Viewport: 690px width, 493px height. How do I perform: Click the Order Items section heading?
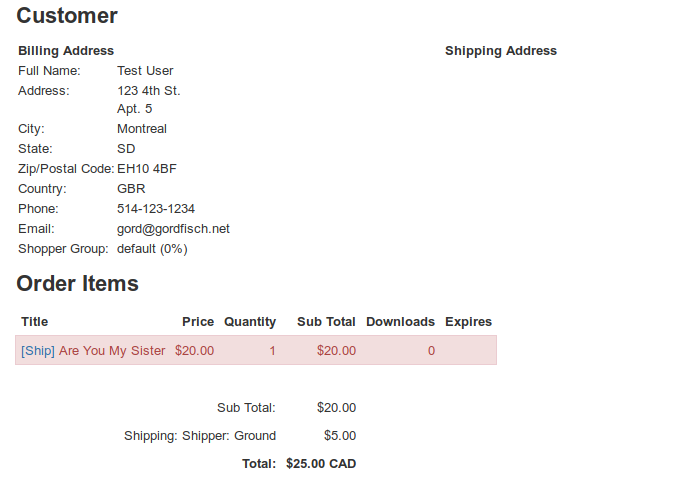[x=77, y=284]
